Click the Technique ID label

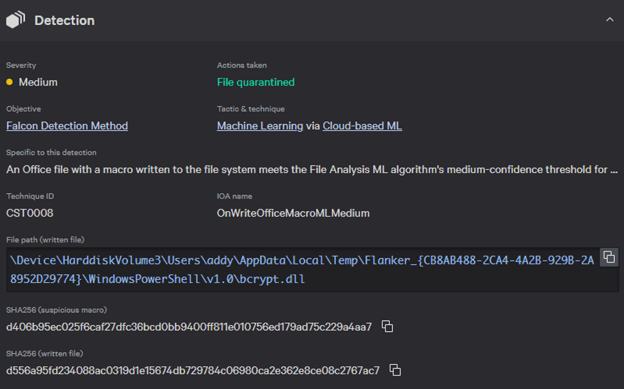tap(30, 196)
